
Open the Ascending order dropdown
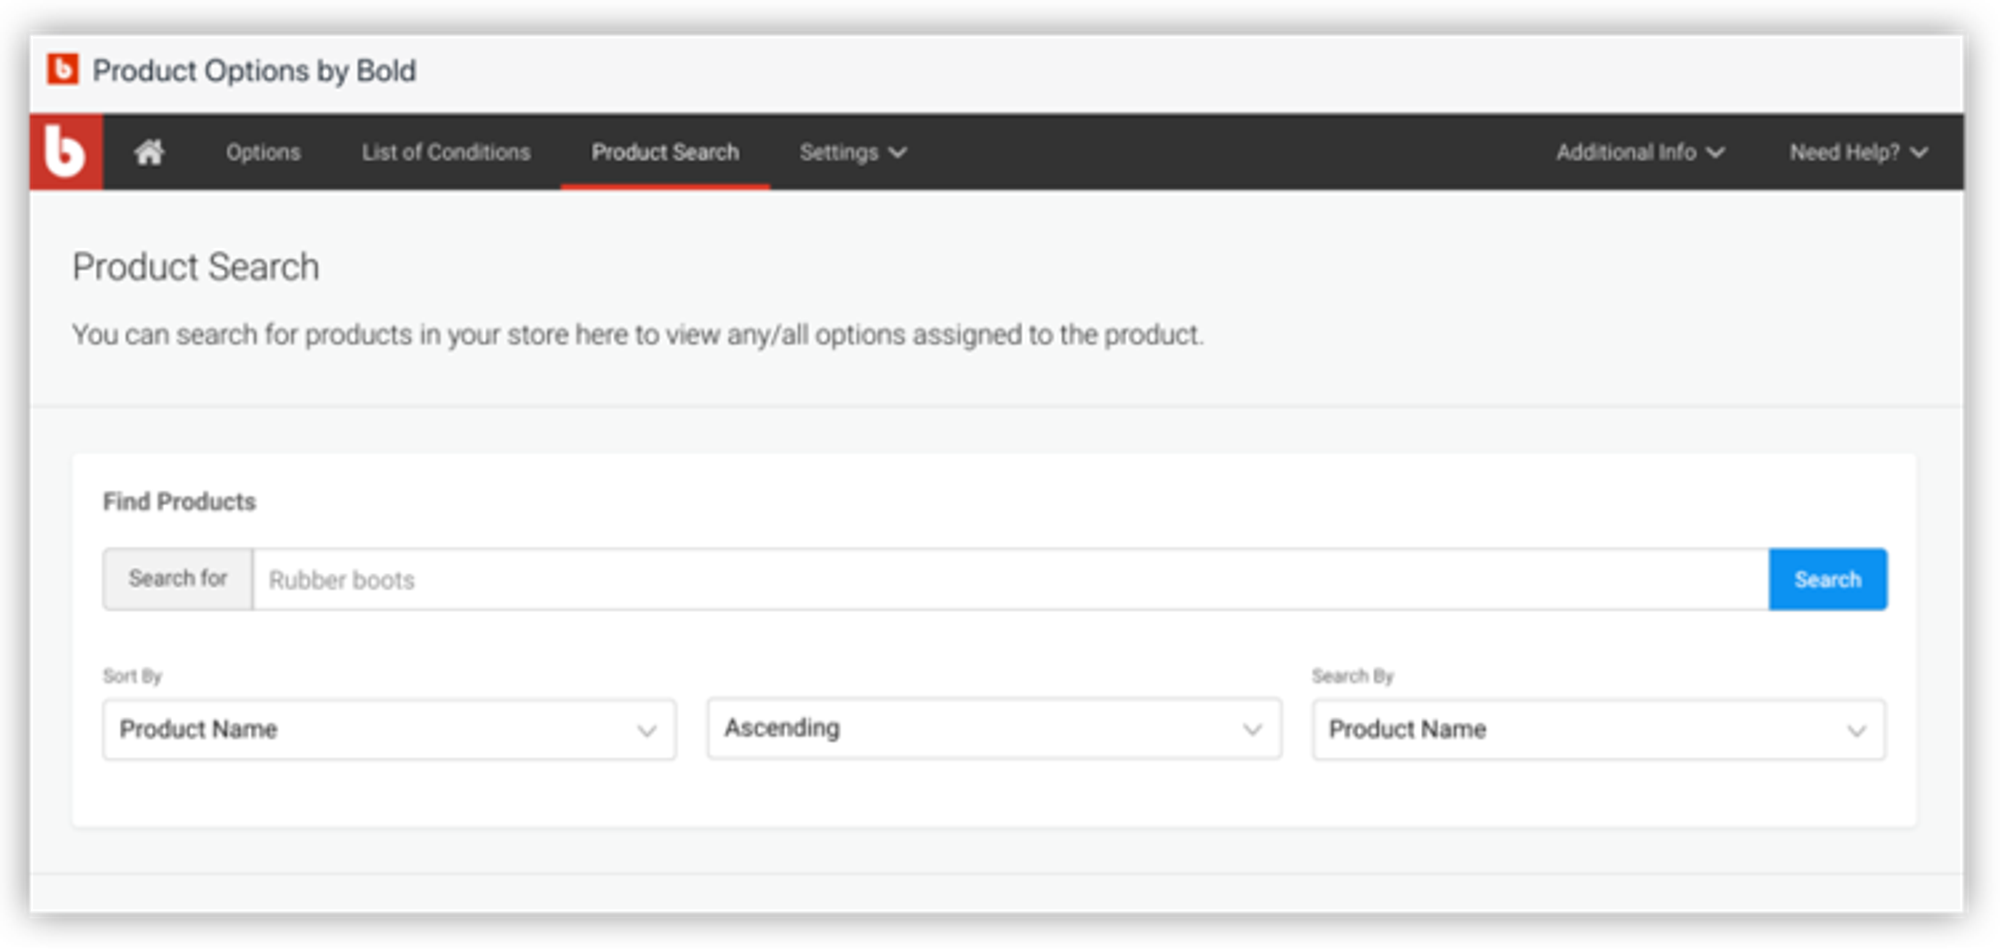coord(993,729)
